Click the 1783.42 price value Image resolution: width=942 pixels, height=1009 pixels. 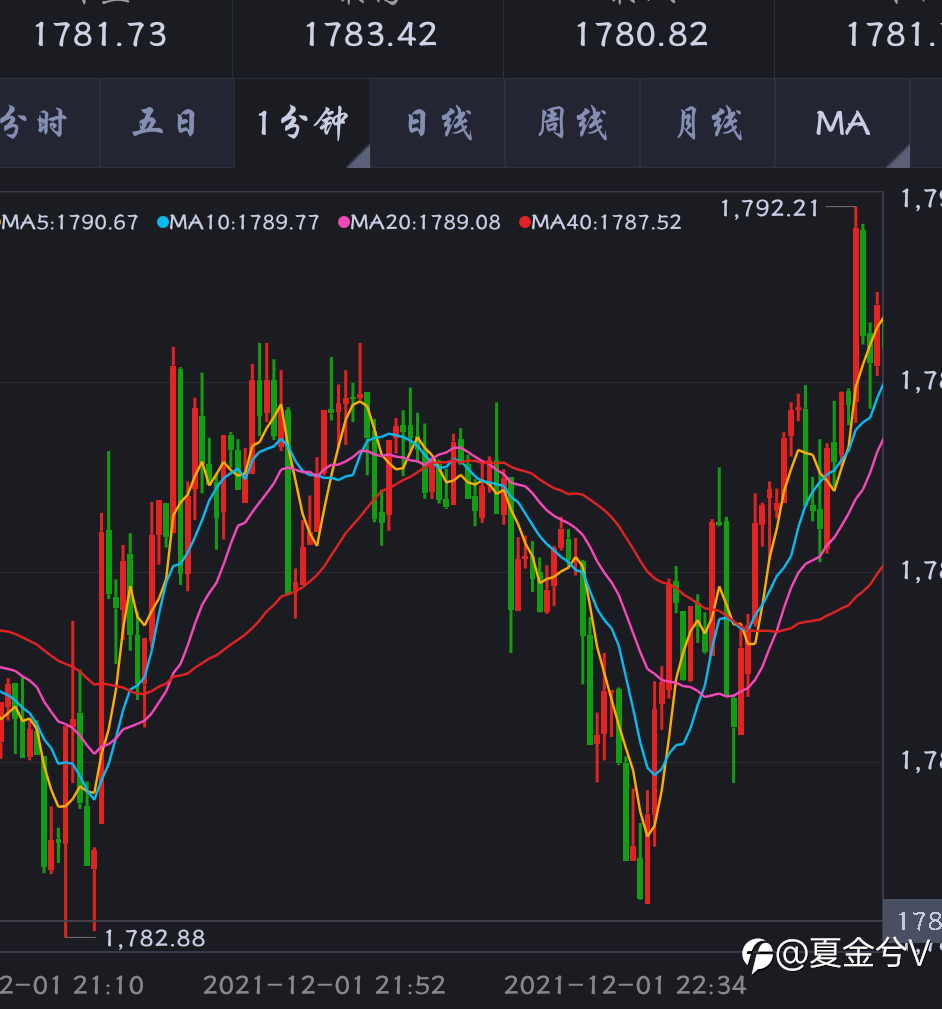click(x=371, y=35)
